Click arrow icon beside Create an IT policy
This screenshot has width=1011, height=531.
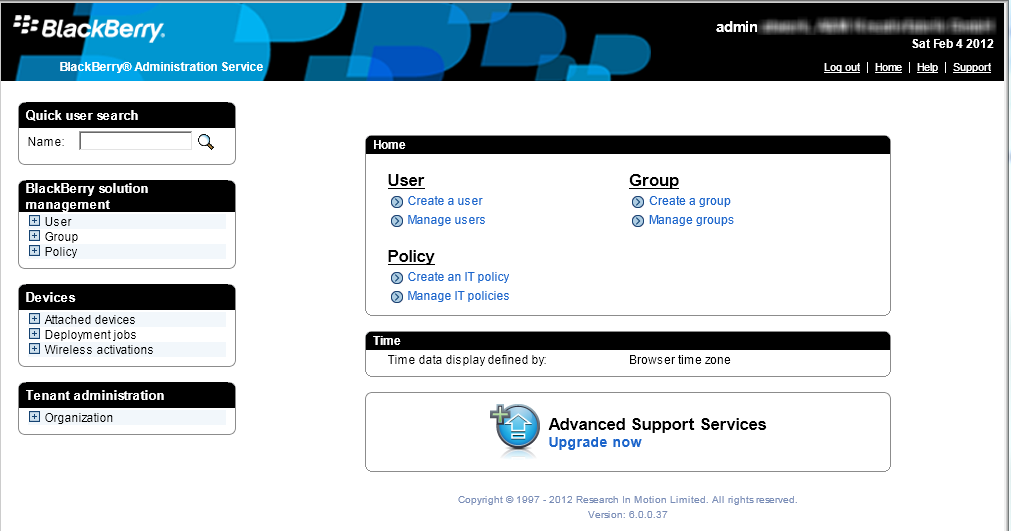click(x=397, y=278)
